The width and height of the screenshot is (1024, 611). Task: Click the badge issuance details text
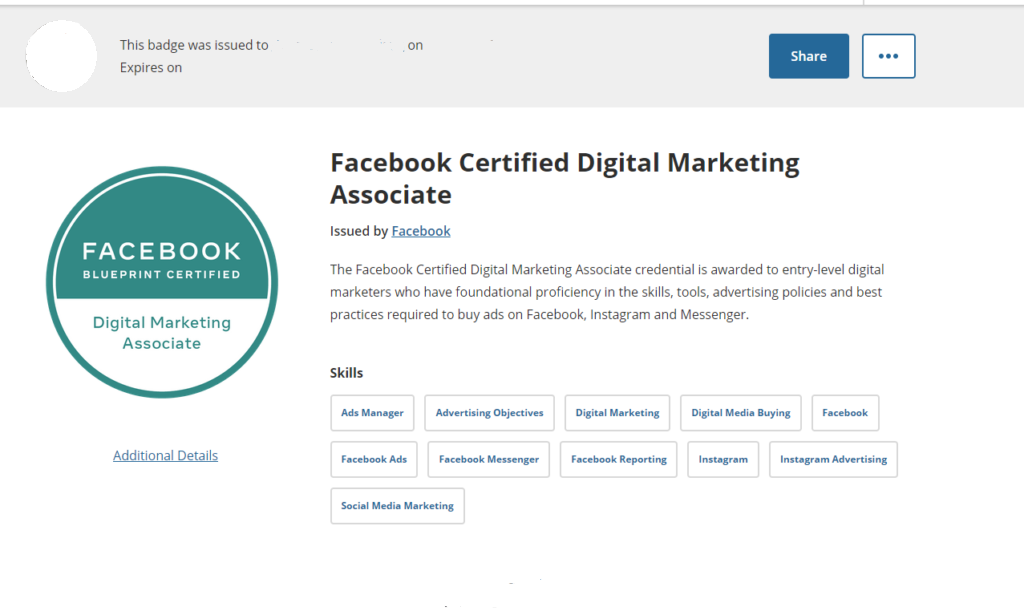270,55
